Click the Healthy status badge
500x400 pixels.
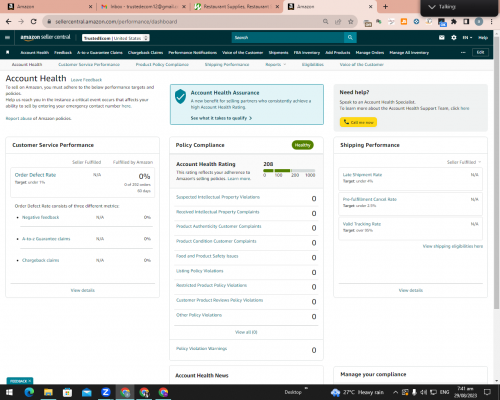(x=302, y=145)
